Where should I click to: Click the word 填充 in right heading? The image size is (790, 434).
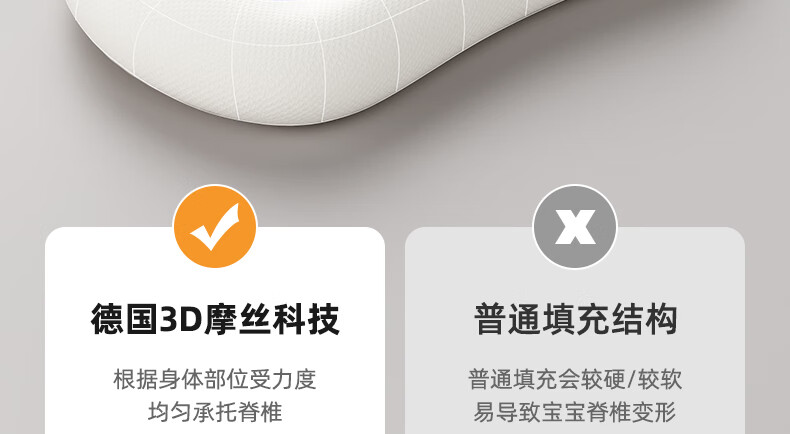(x=575, y=319)
